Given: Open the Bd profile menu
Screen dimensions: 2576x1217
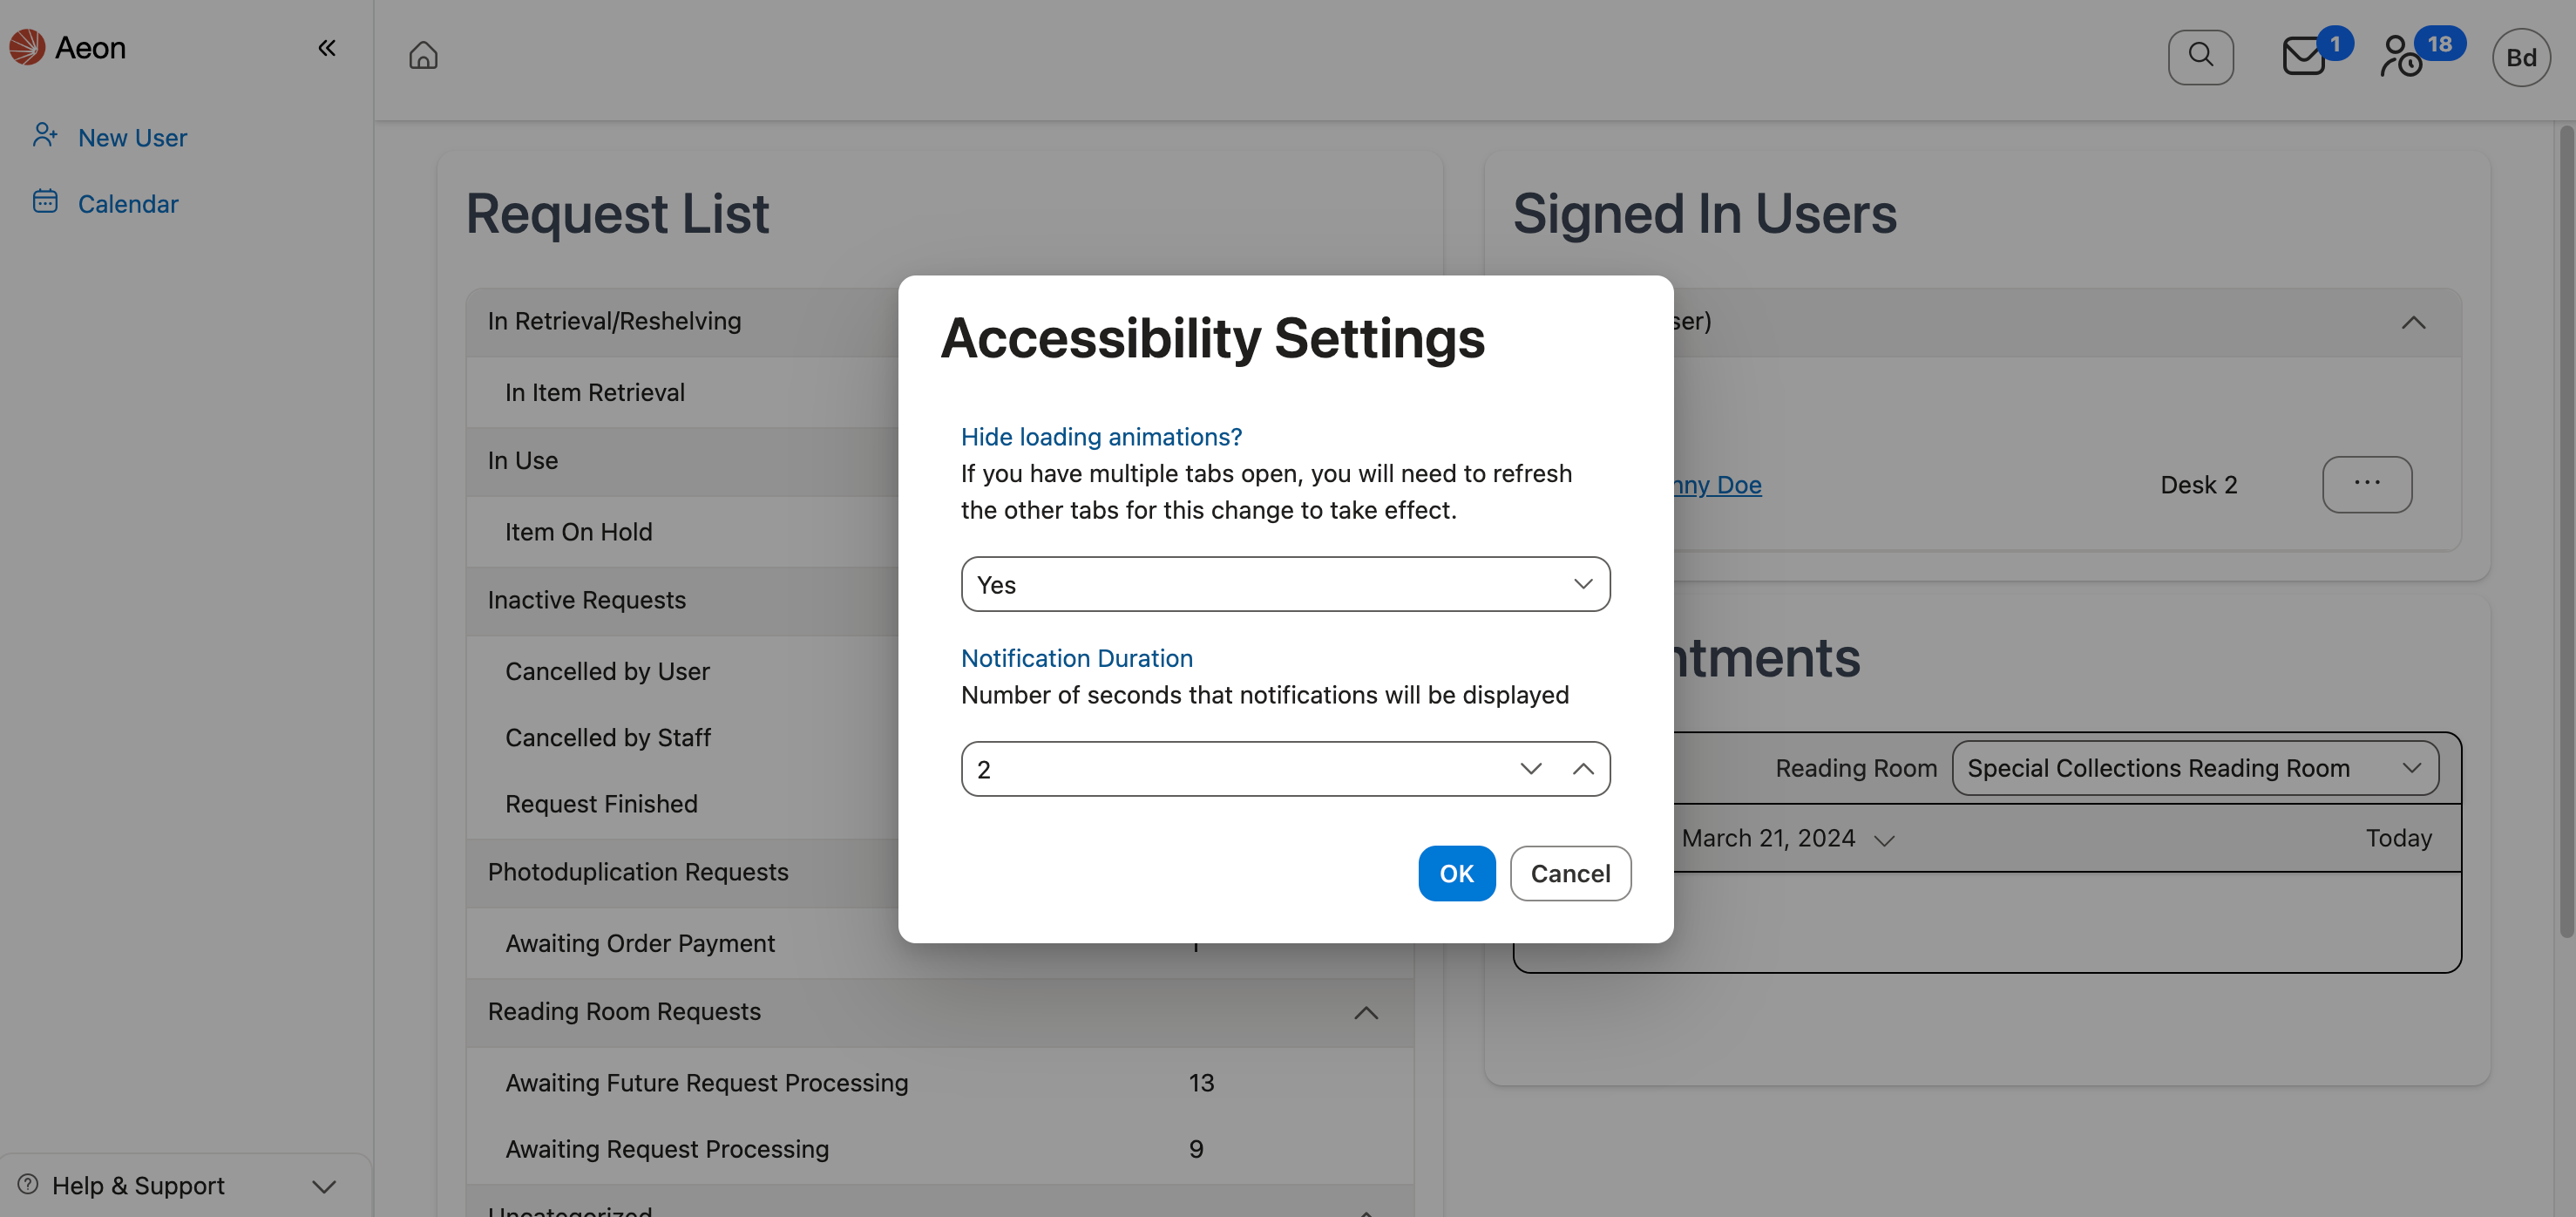Looking at the screenshot, I should 2521,57.
